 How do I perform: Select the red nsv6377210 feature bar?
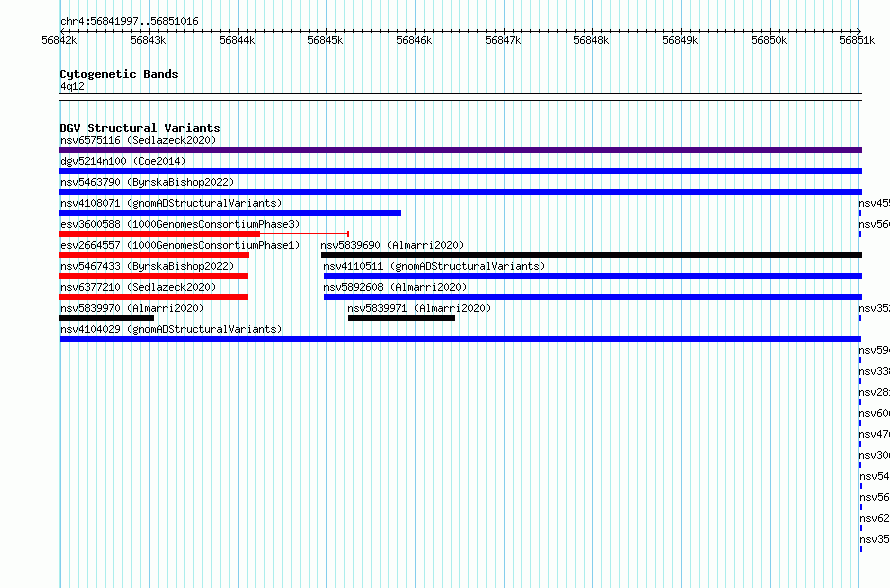[x=153, y=297]
